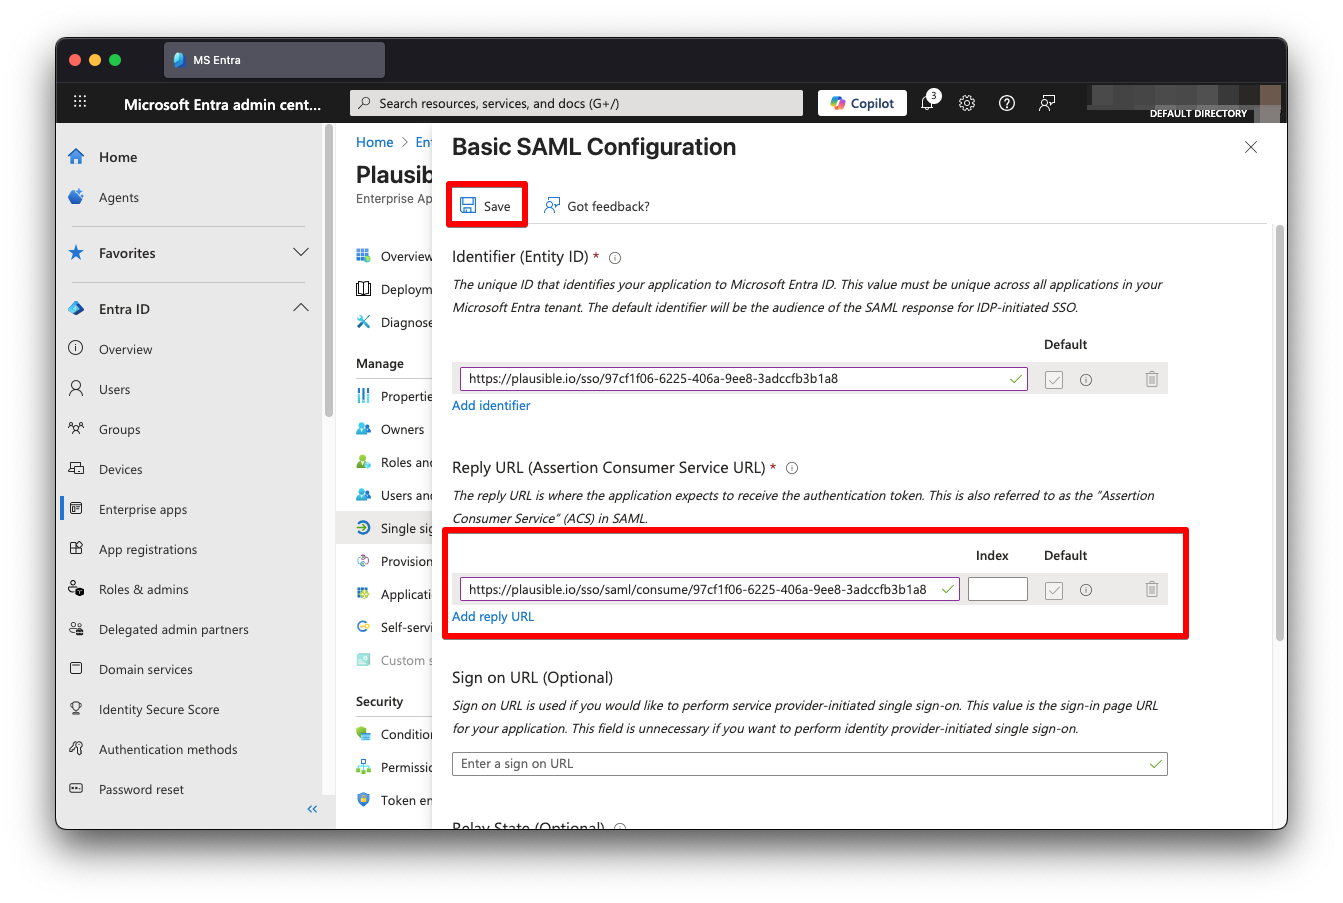Open the portal apps grid menu

[80, 102]
